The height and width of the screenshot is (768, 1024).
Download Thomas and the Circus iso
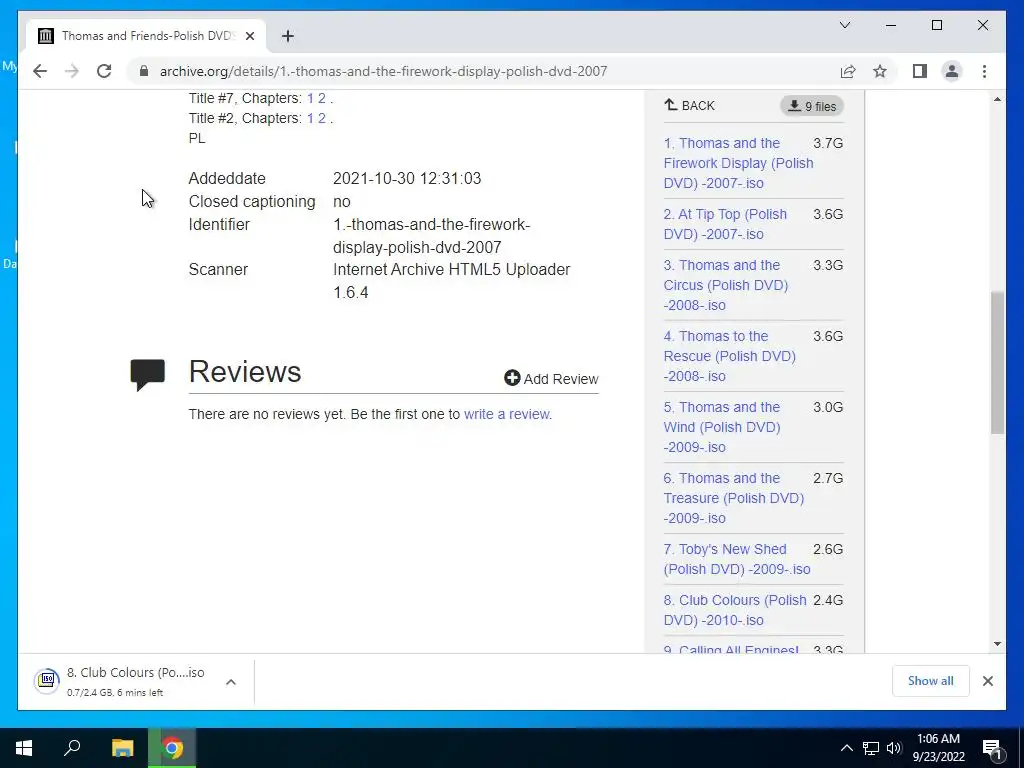726,285
